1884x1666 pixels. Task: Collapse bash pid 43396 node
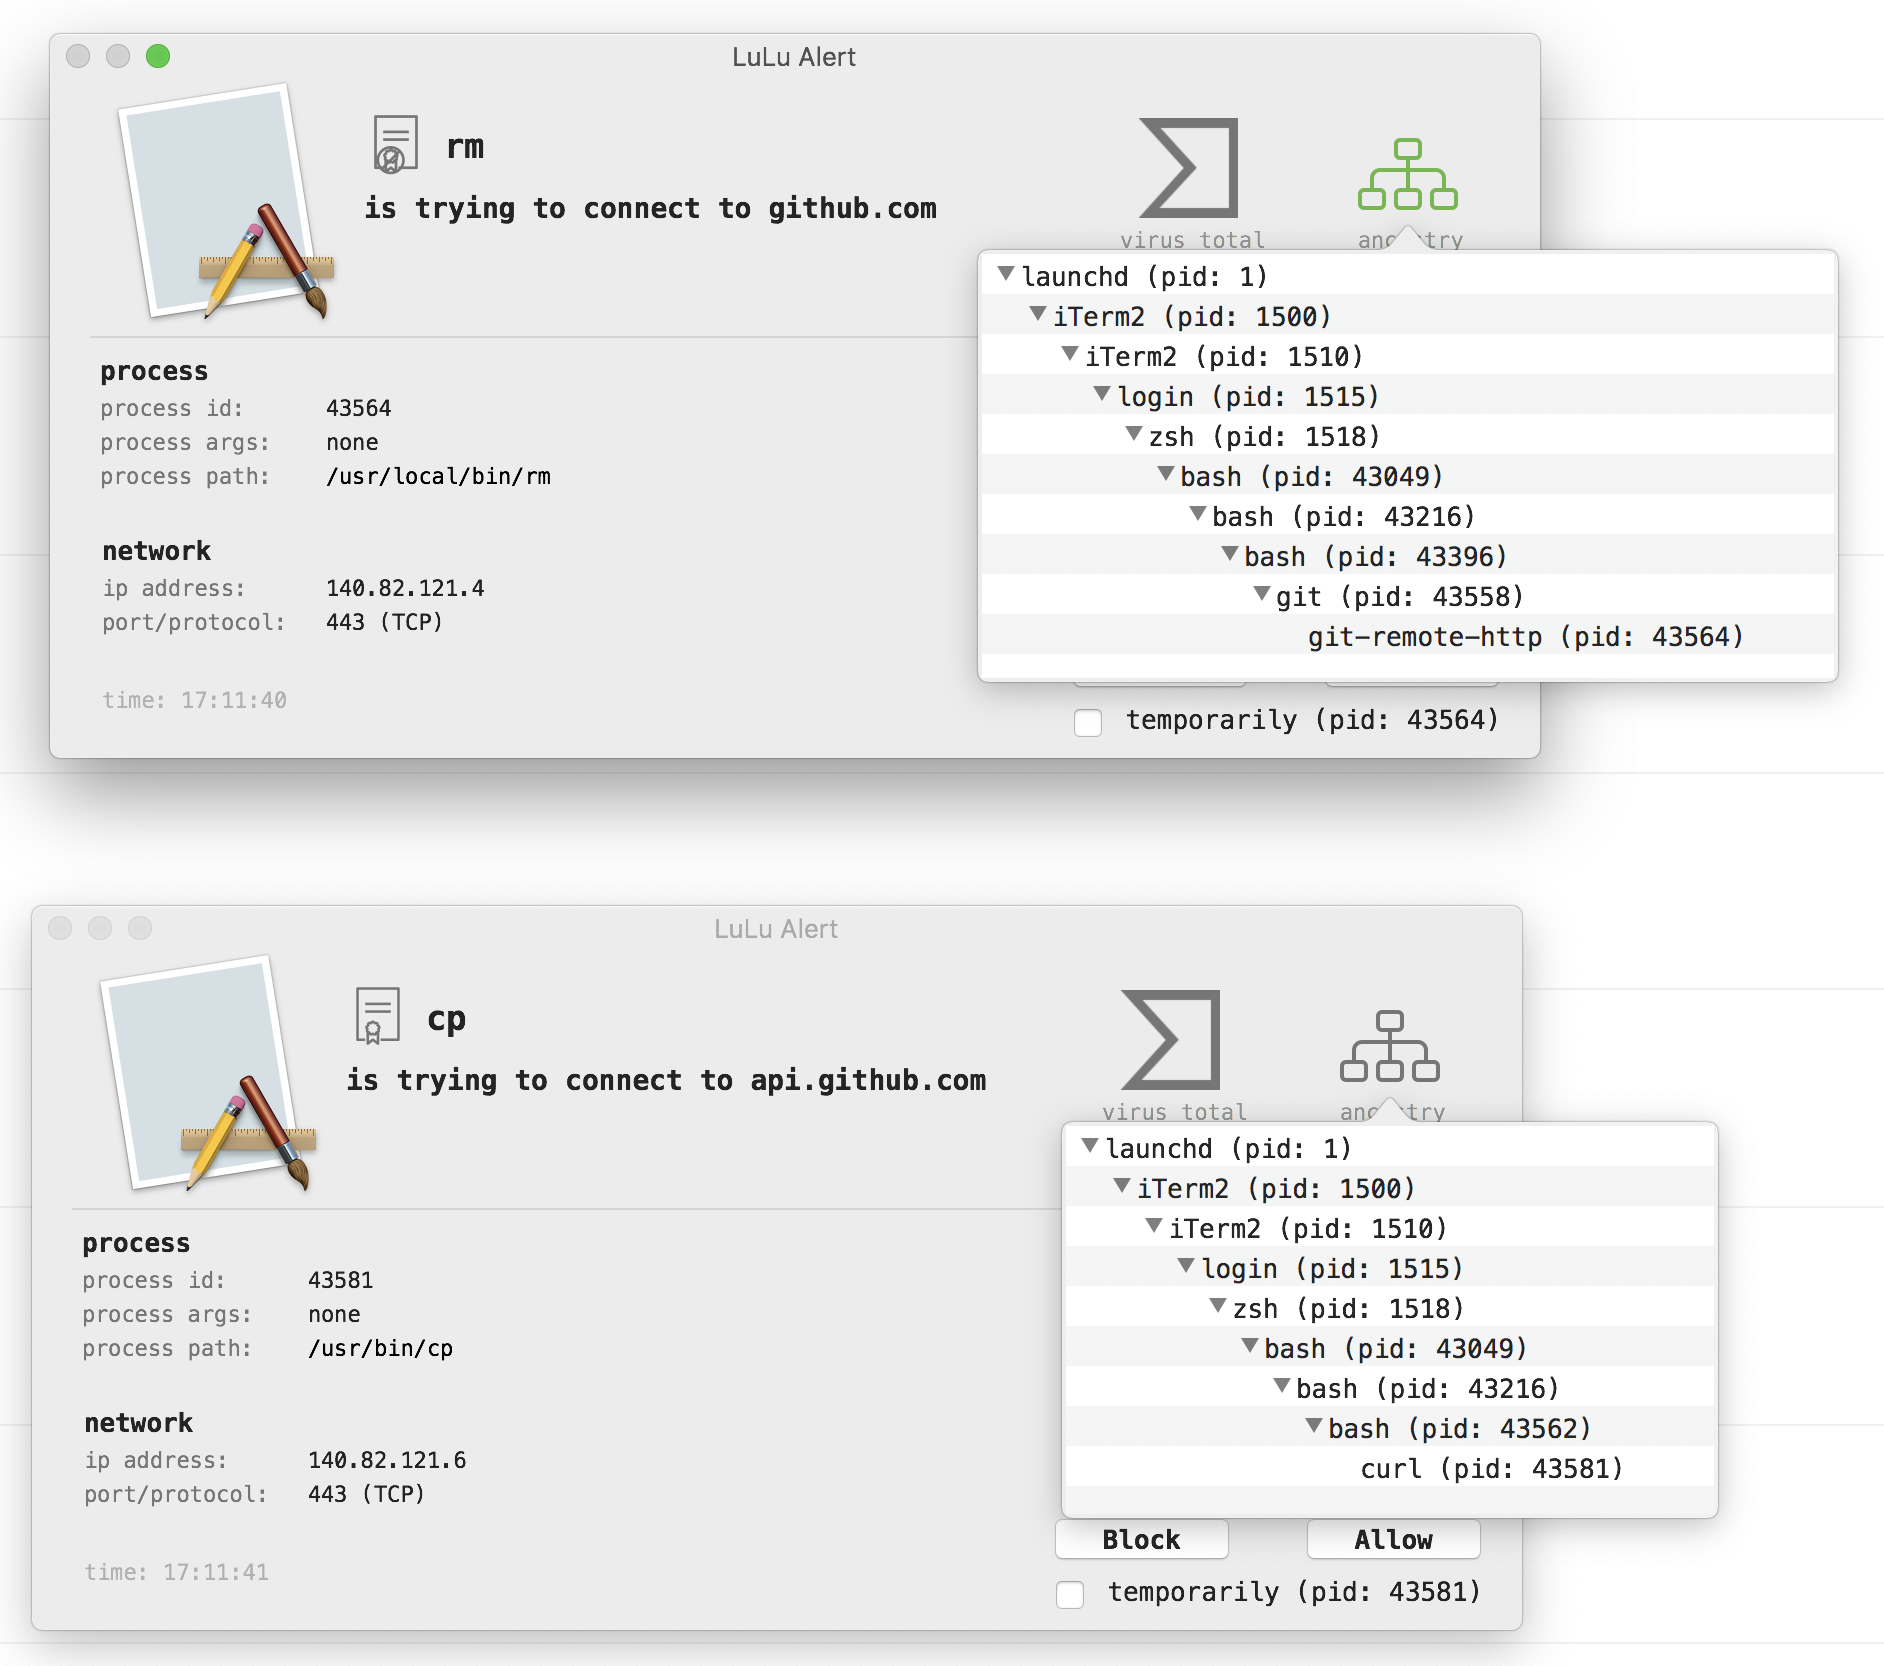1230,553
